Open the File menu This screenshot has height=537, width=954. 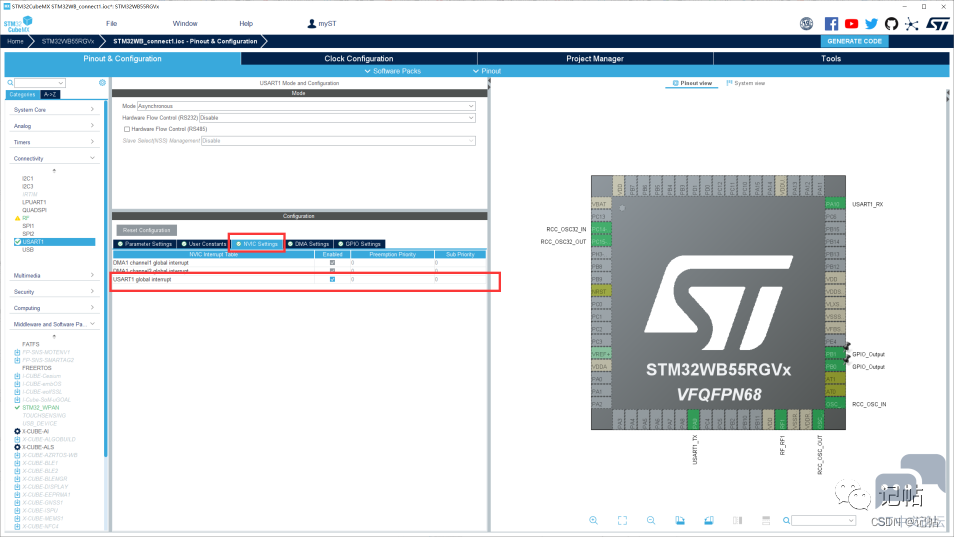click(x=111, y=24)
